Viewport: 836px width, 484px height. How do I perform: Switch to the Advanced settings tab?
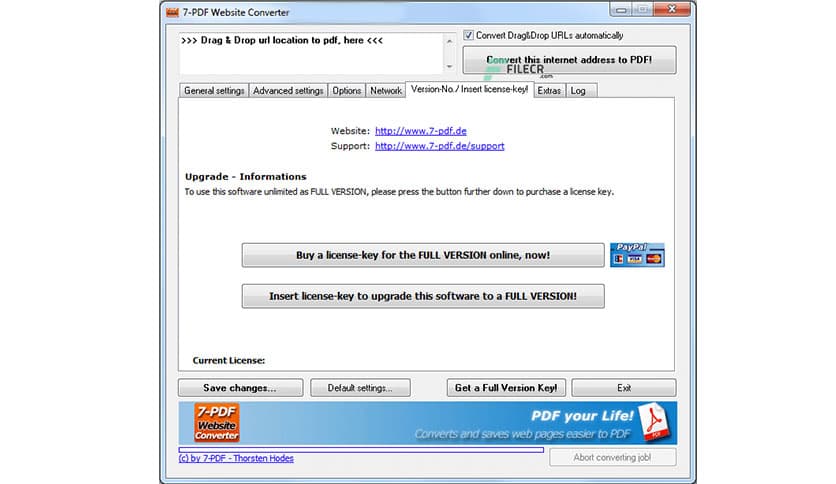(x=288, y=91)
